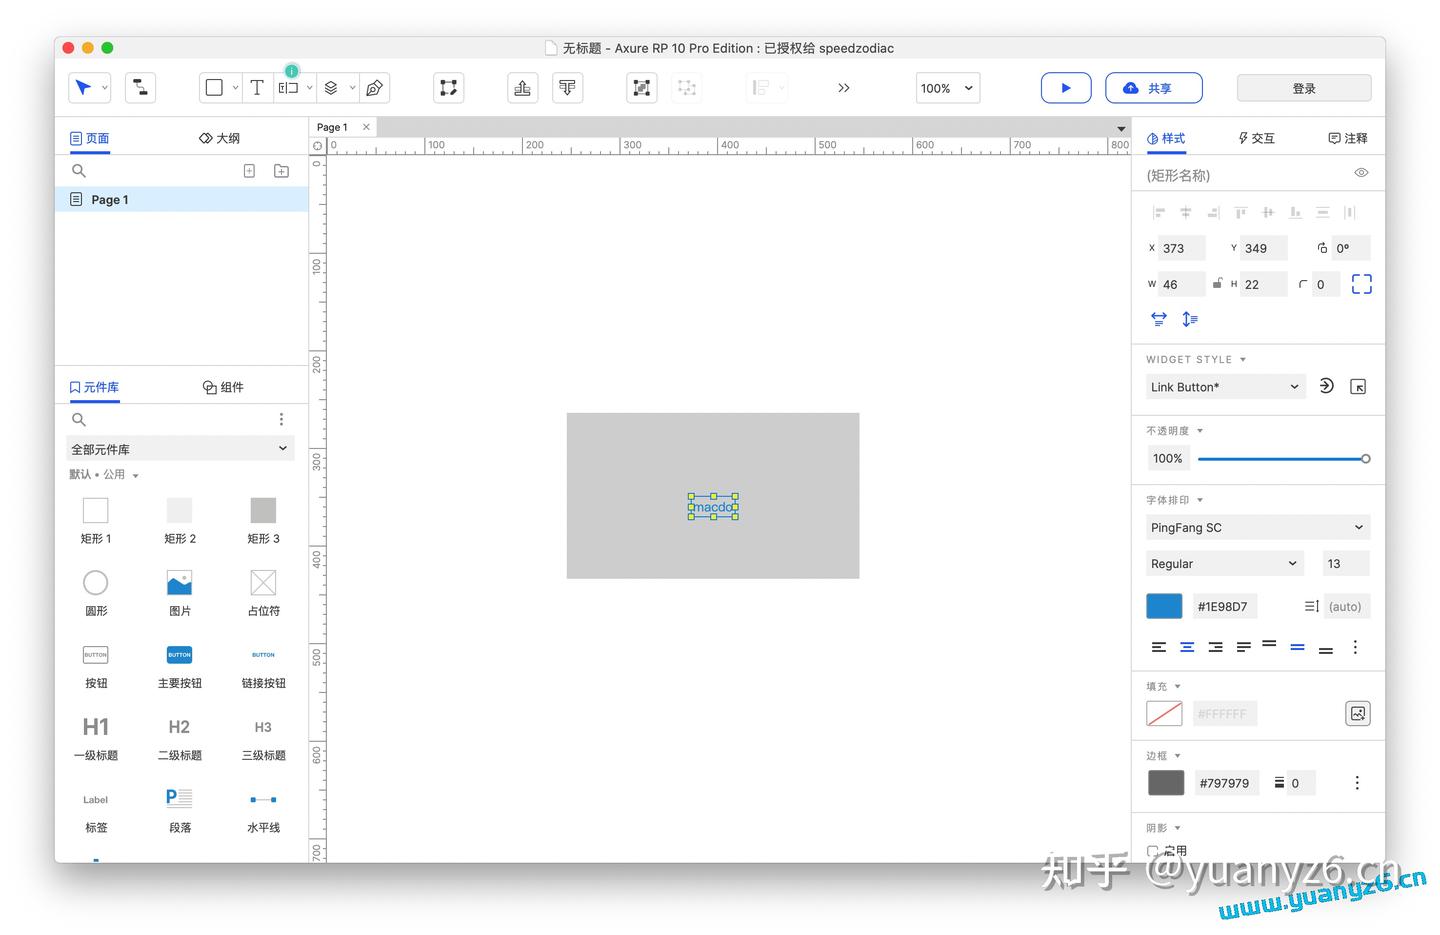This screenshot has width=1440, height=935.
Task: Switch to the 组件 components tab
Action: (x=223, y=387)
